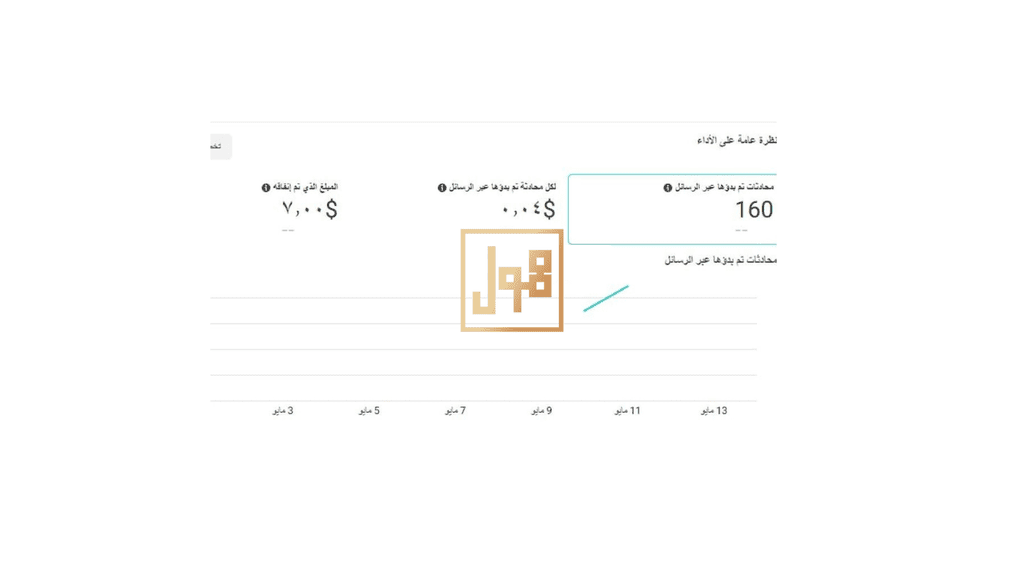1024x577 pixels.
Task: Click the golden square logo watermark
Action: pos(512,281)
